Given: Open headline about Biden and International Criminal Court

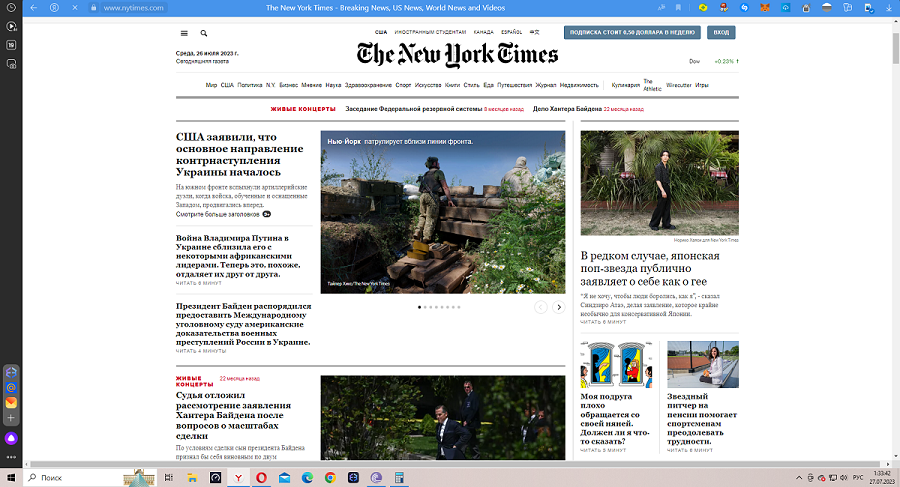Looking at the screenshot, I should (x=243, y=324).
